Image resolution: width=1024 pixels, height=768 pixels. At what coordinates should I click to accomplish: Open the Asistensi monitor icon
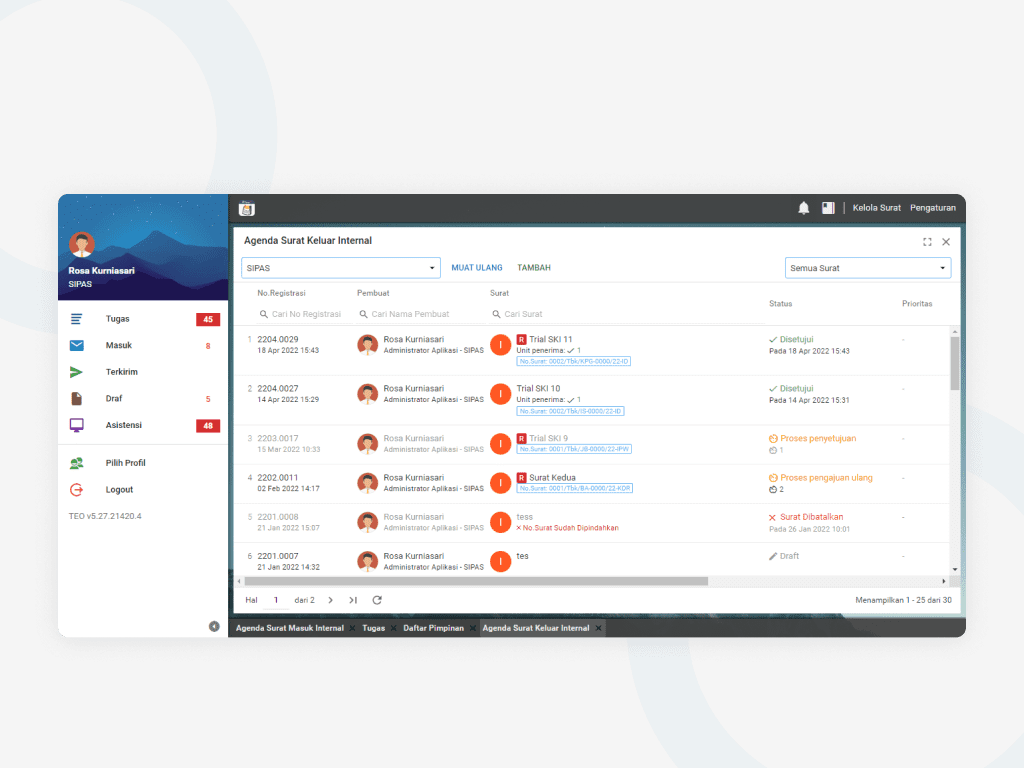[76, 425]
